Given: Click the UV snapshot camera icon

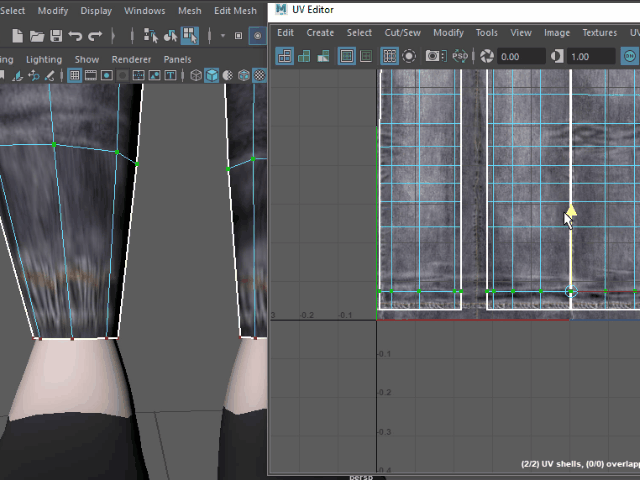Looking at the screenshot, I should click(x=434, y=57).
